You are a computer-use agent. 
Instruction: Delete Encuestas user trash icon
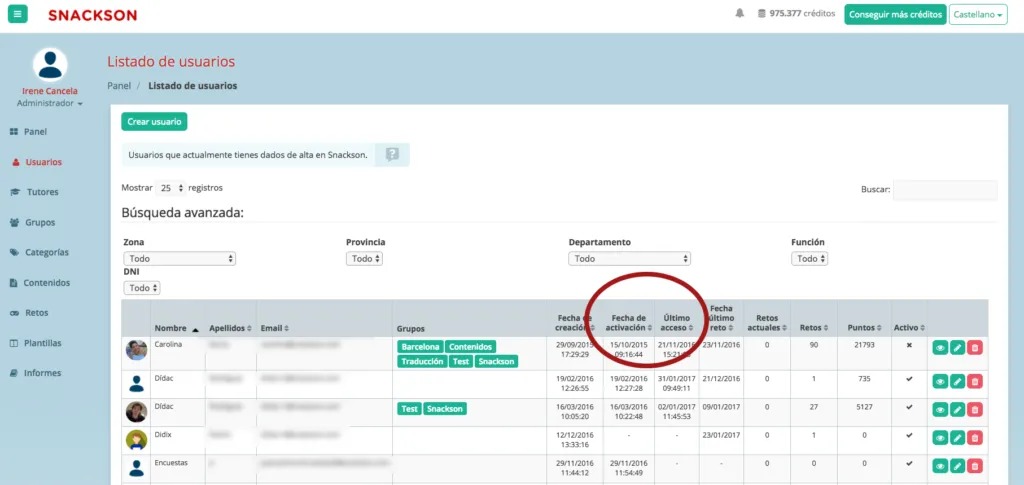coord(974,465)
